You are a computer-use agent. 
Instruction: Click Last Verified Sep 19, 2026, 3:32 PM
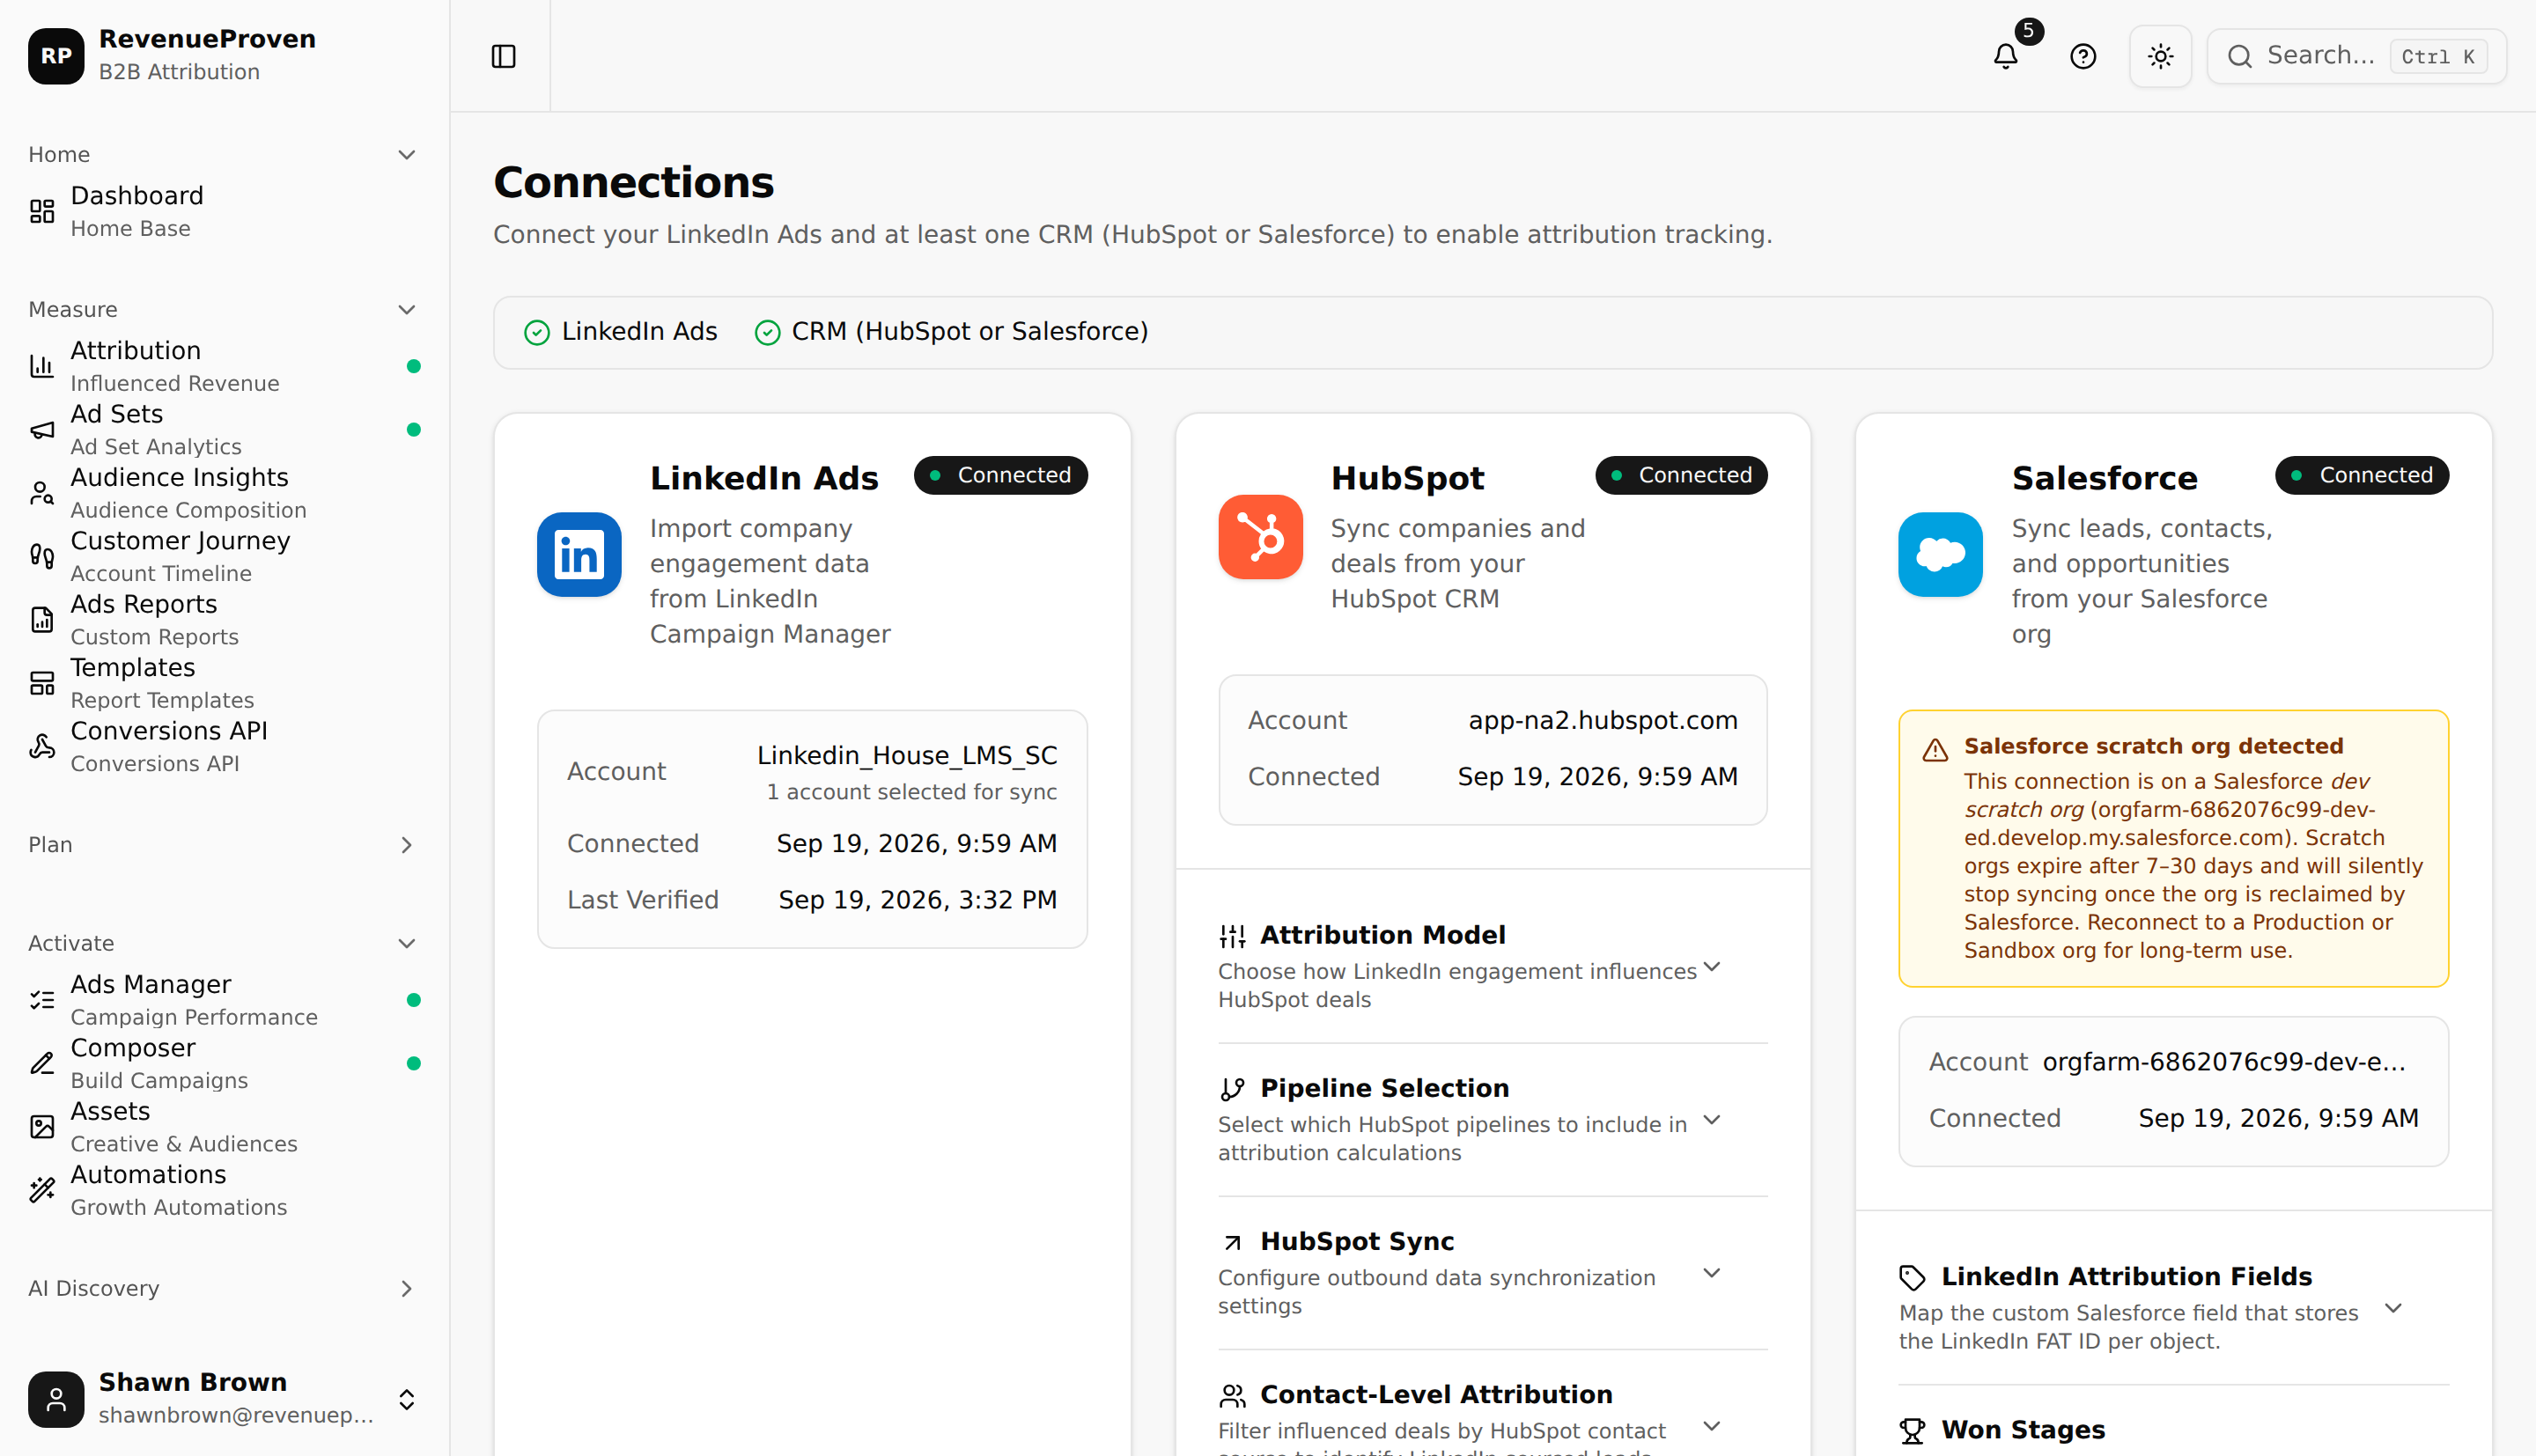812,900
